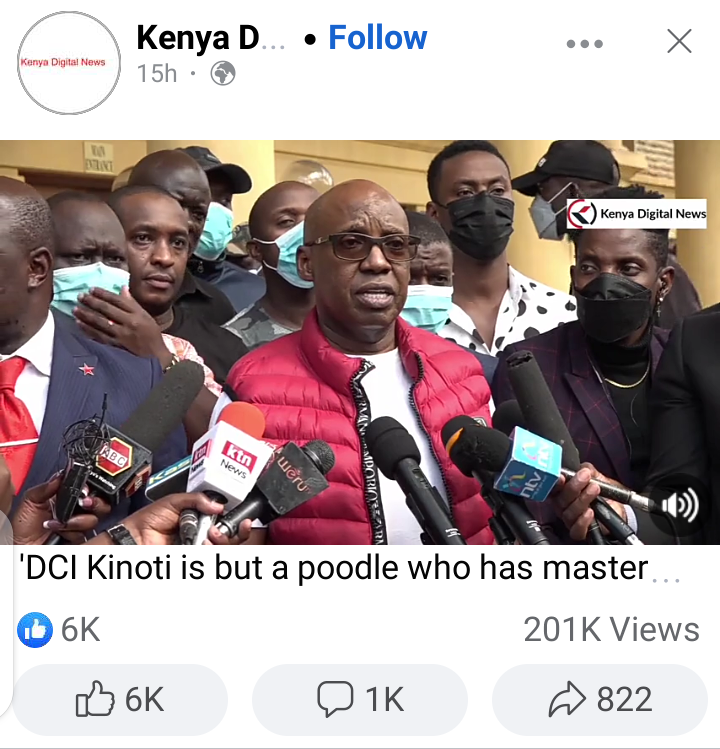Click the Kenya Digital News watermark on video

click(x=636, y=214)
